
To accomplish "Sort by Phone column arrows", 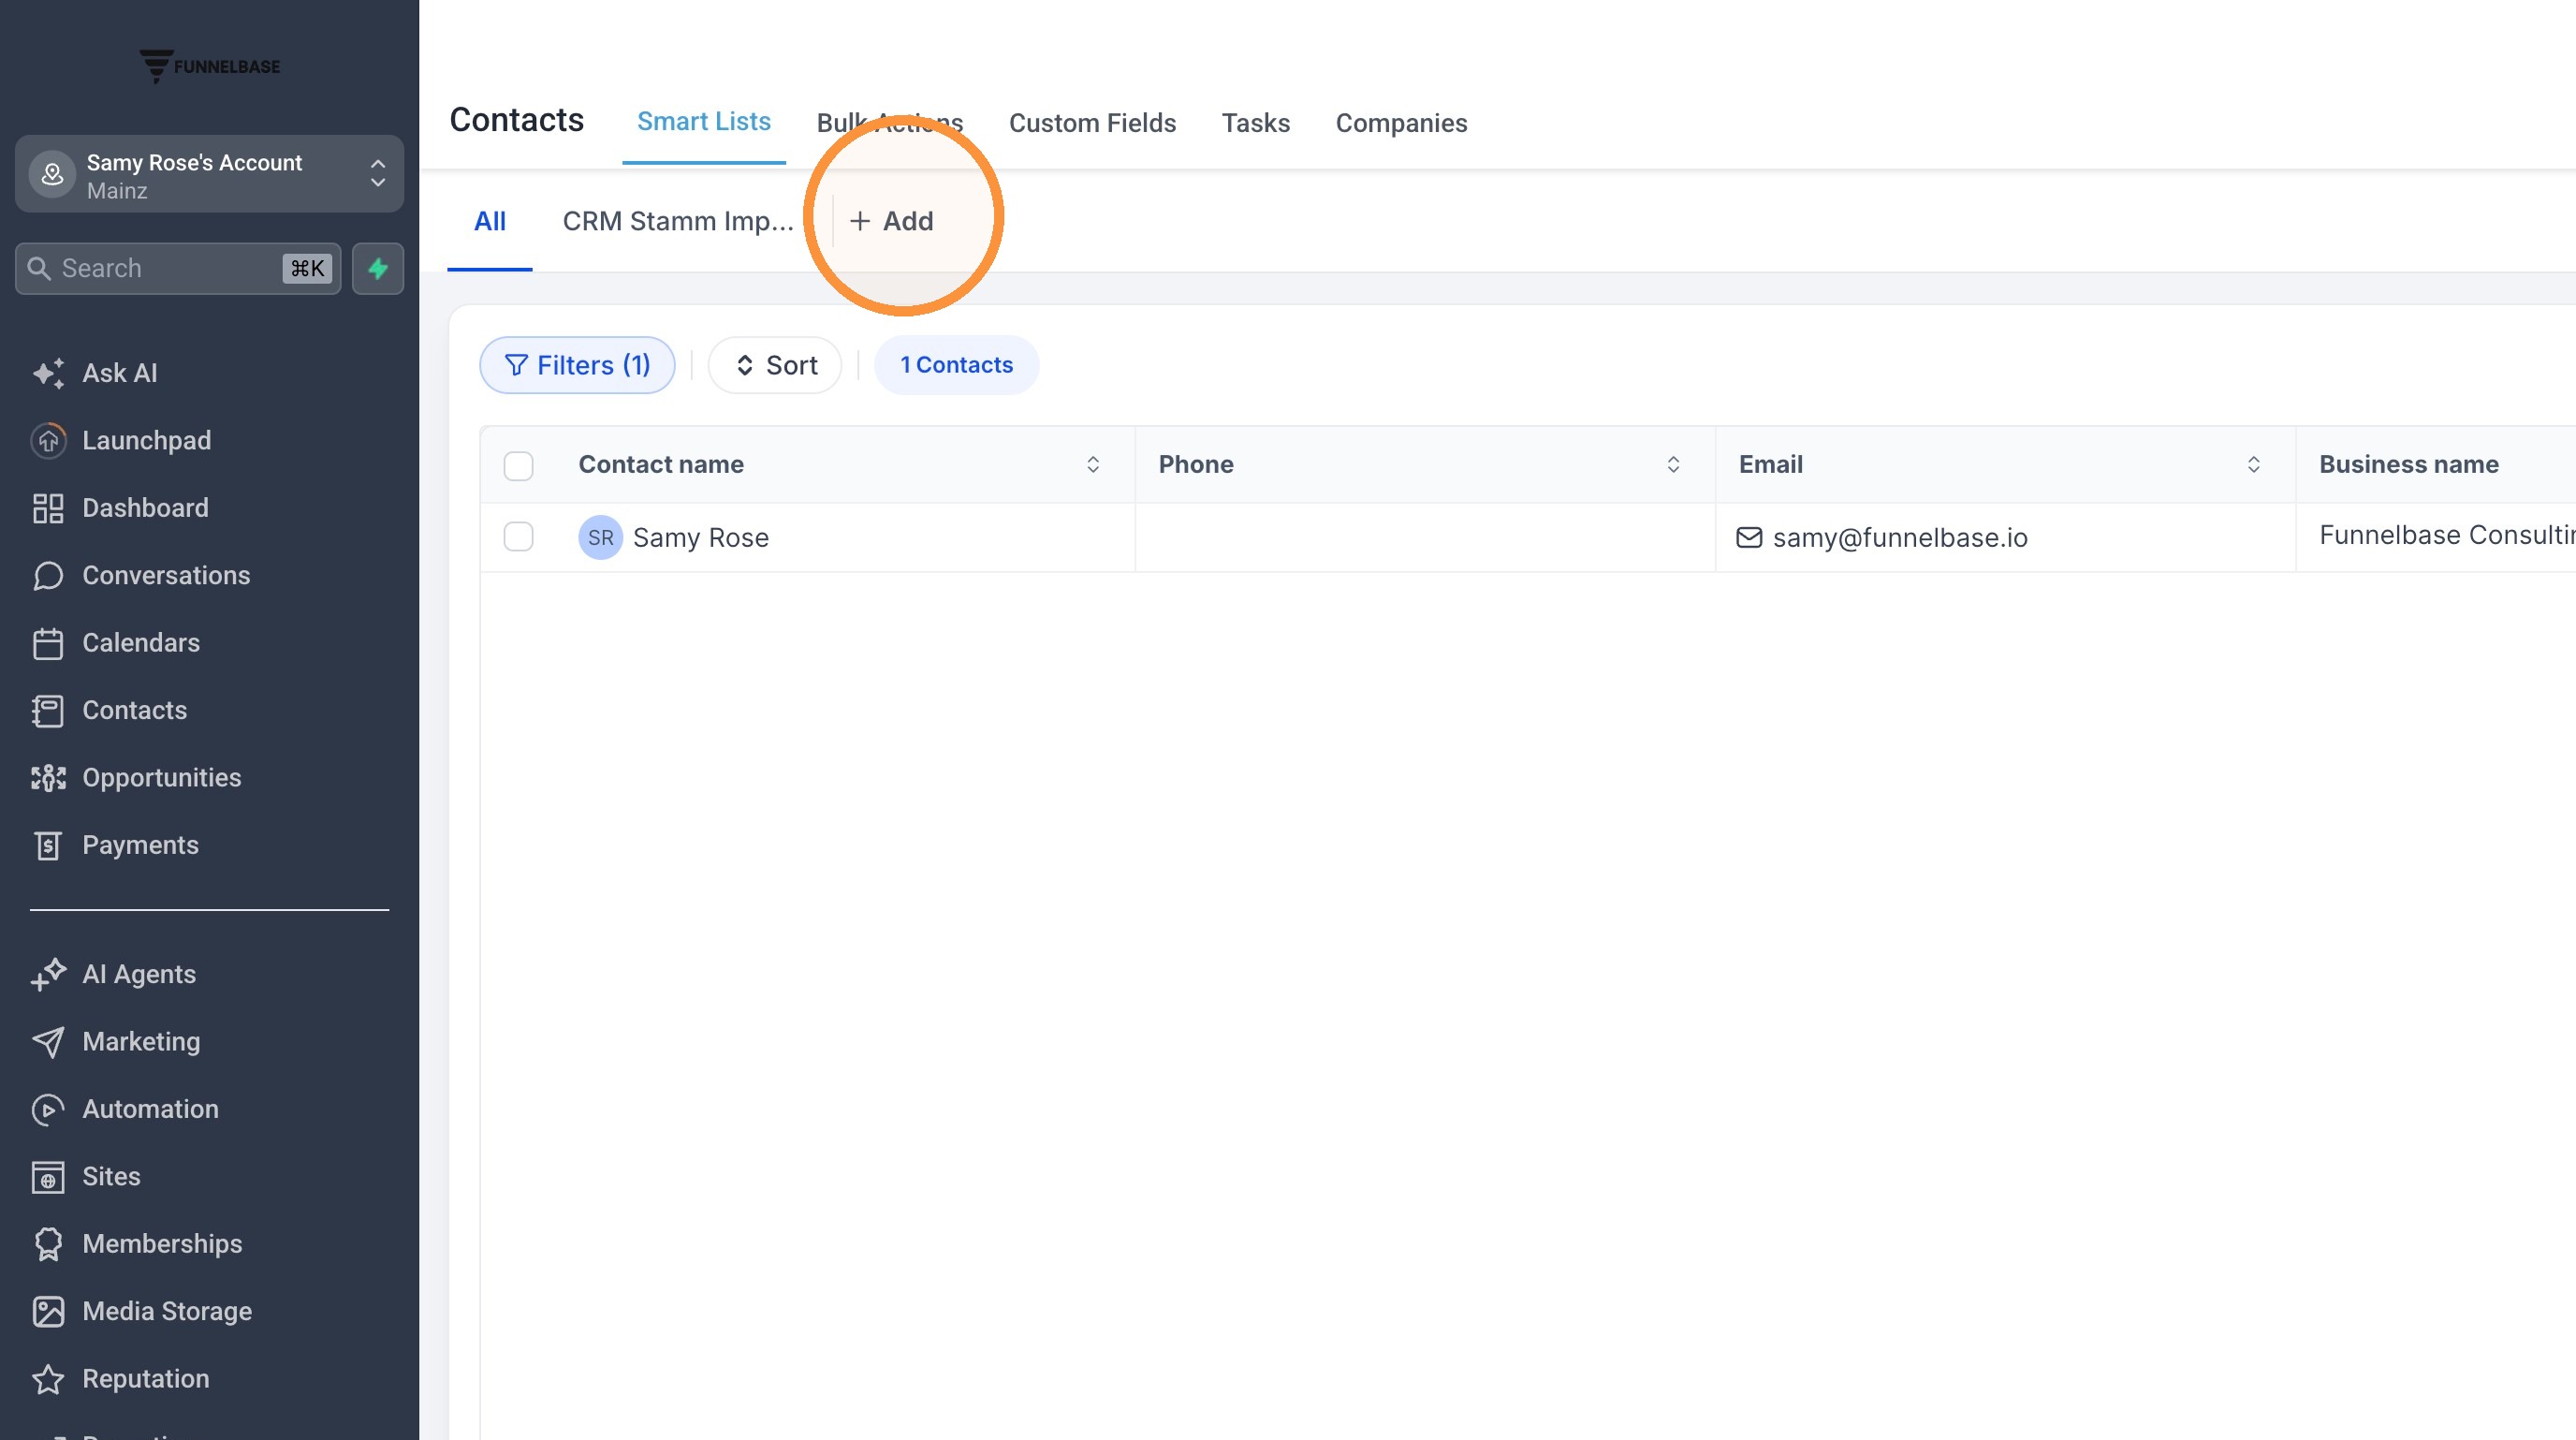I will [1673, 464].
